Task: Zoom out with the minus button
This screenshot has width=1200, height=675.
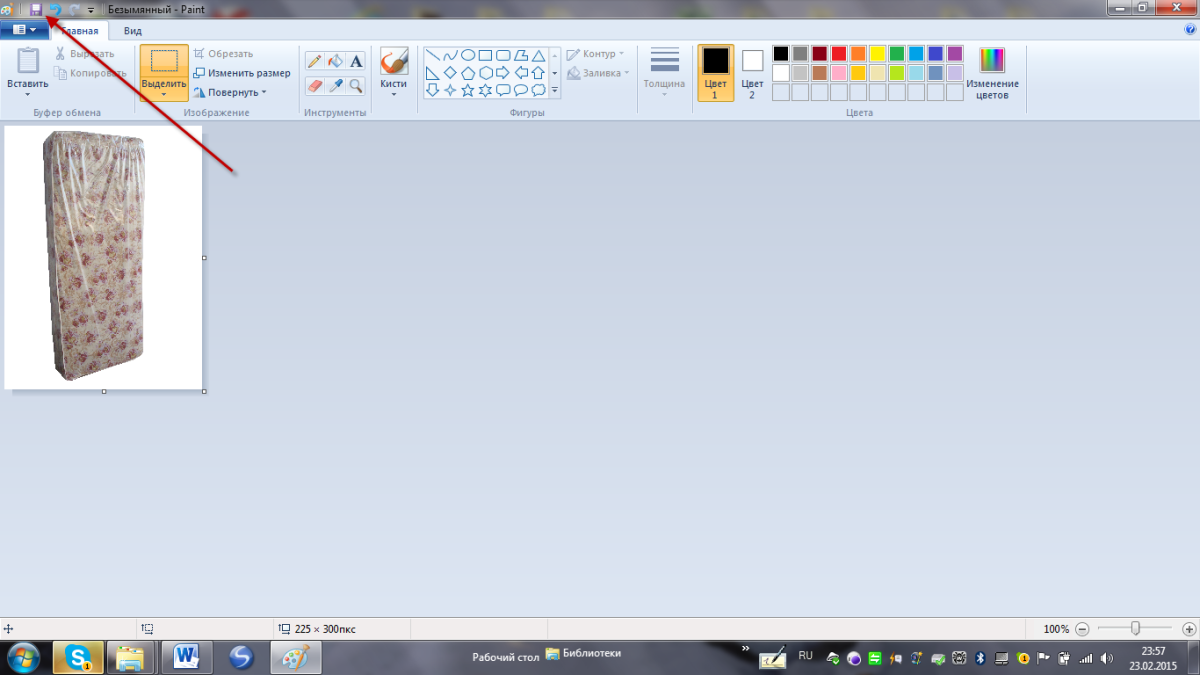Action: 1082,629
